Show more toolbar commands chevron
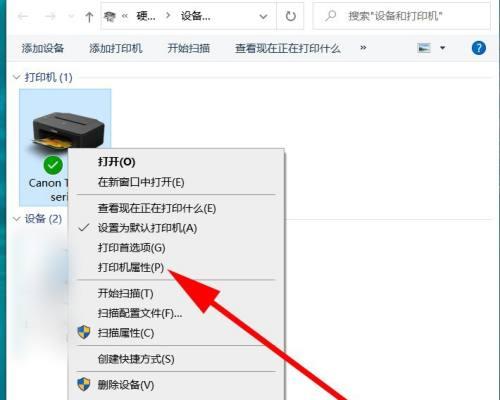 363,48
